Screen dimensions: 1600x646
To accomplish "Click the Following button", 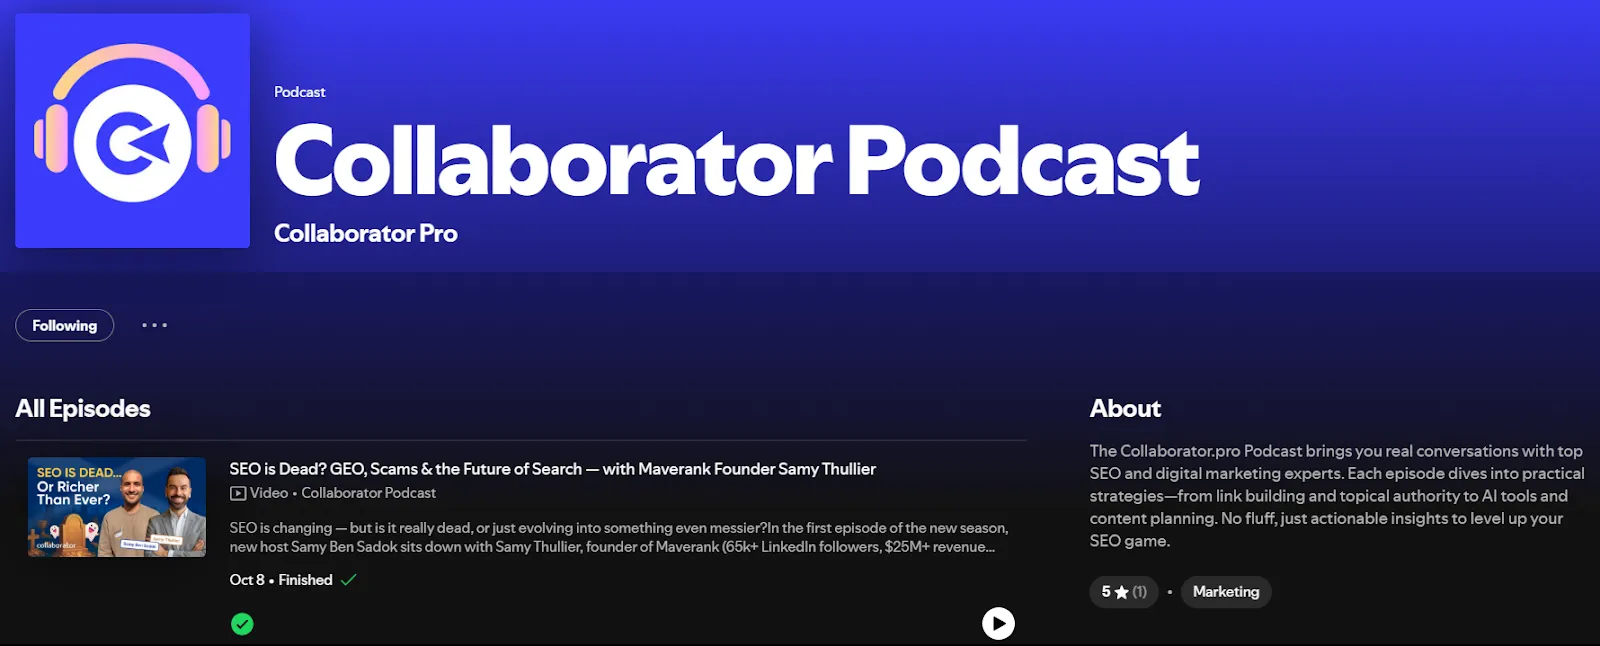I will coord(65,325).
